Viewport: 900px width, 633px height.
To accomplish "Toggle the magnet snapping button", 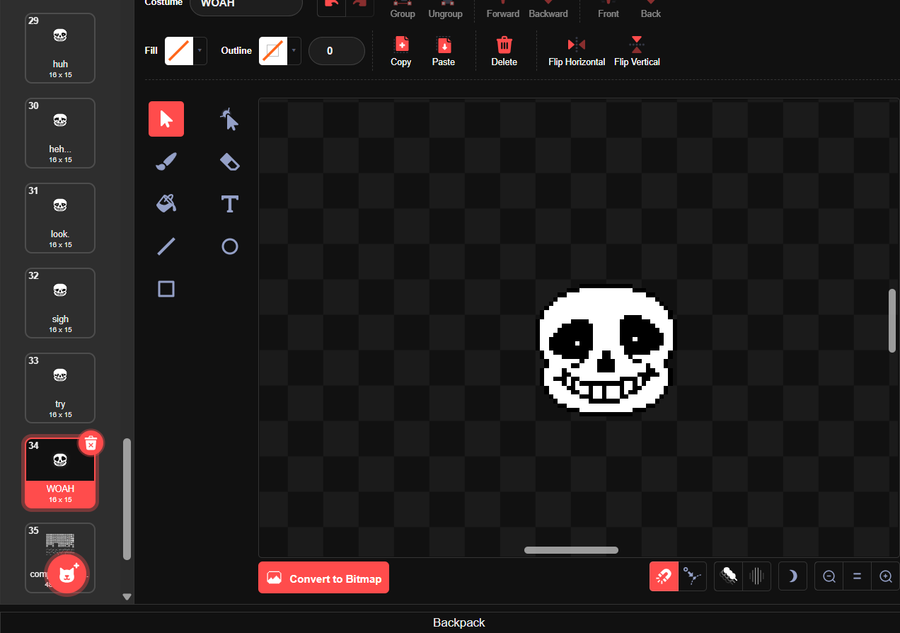I will pos(664,576).
